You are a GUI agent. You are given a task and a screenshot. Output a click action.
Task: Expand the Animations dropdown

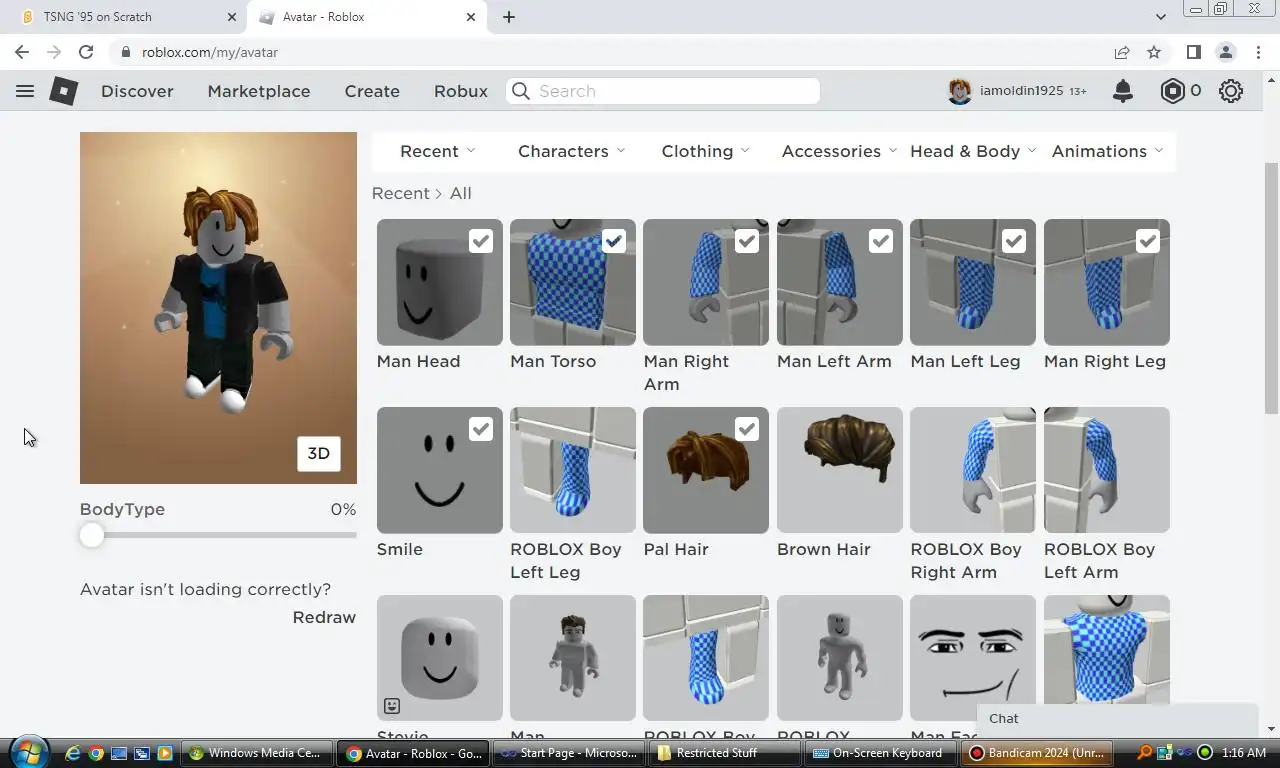coord(1107,151)
